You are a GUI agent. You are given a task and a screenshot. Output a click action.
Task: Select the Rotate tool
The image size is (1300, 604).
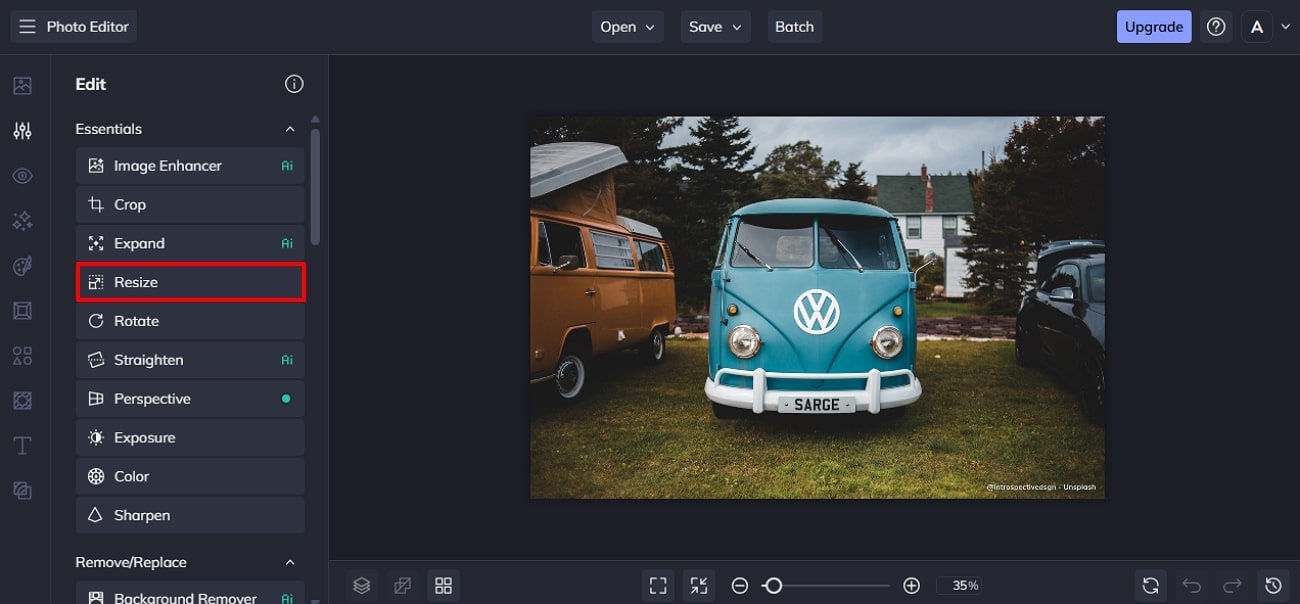tap(190, 321)
